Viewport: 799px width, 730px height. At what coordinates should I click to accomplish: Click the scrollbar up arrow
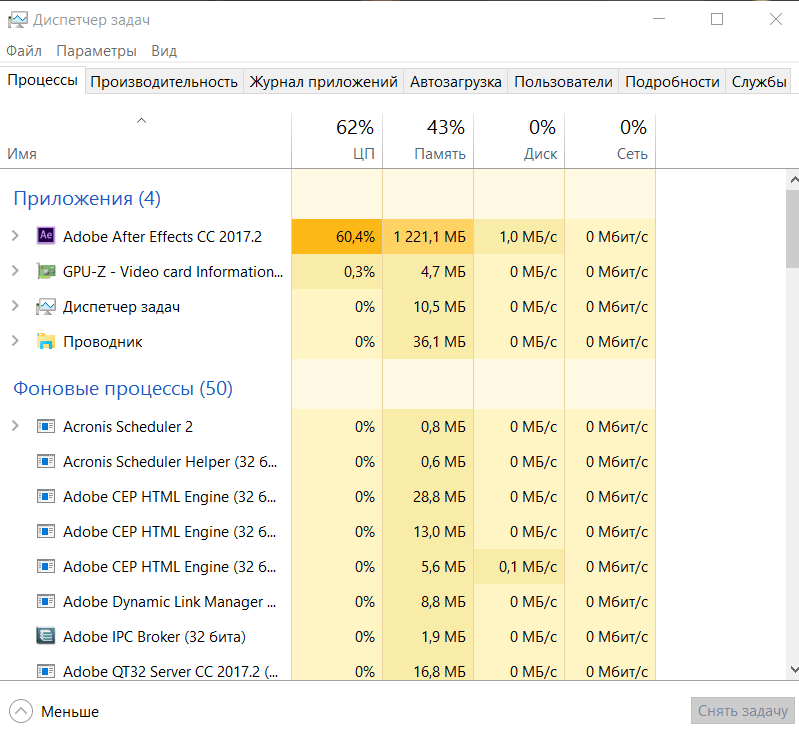(x=793, y=180)
